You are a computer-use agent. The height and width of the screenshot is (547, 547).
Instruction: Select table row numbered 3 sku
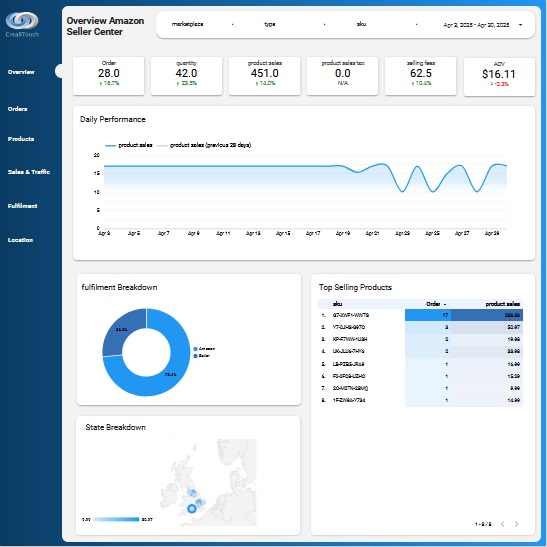pyautogui.click(x=350, y=339)
